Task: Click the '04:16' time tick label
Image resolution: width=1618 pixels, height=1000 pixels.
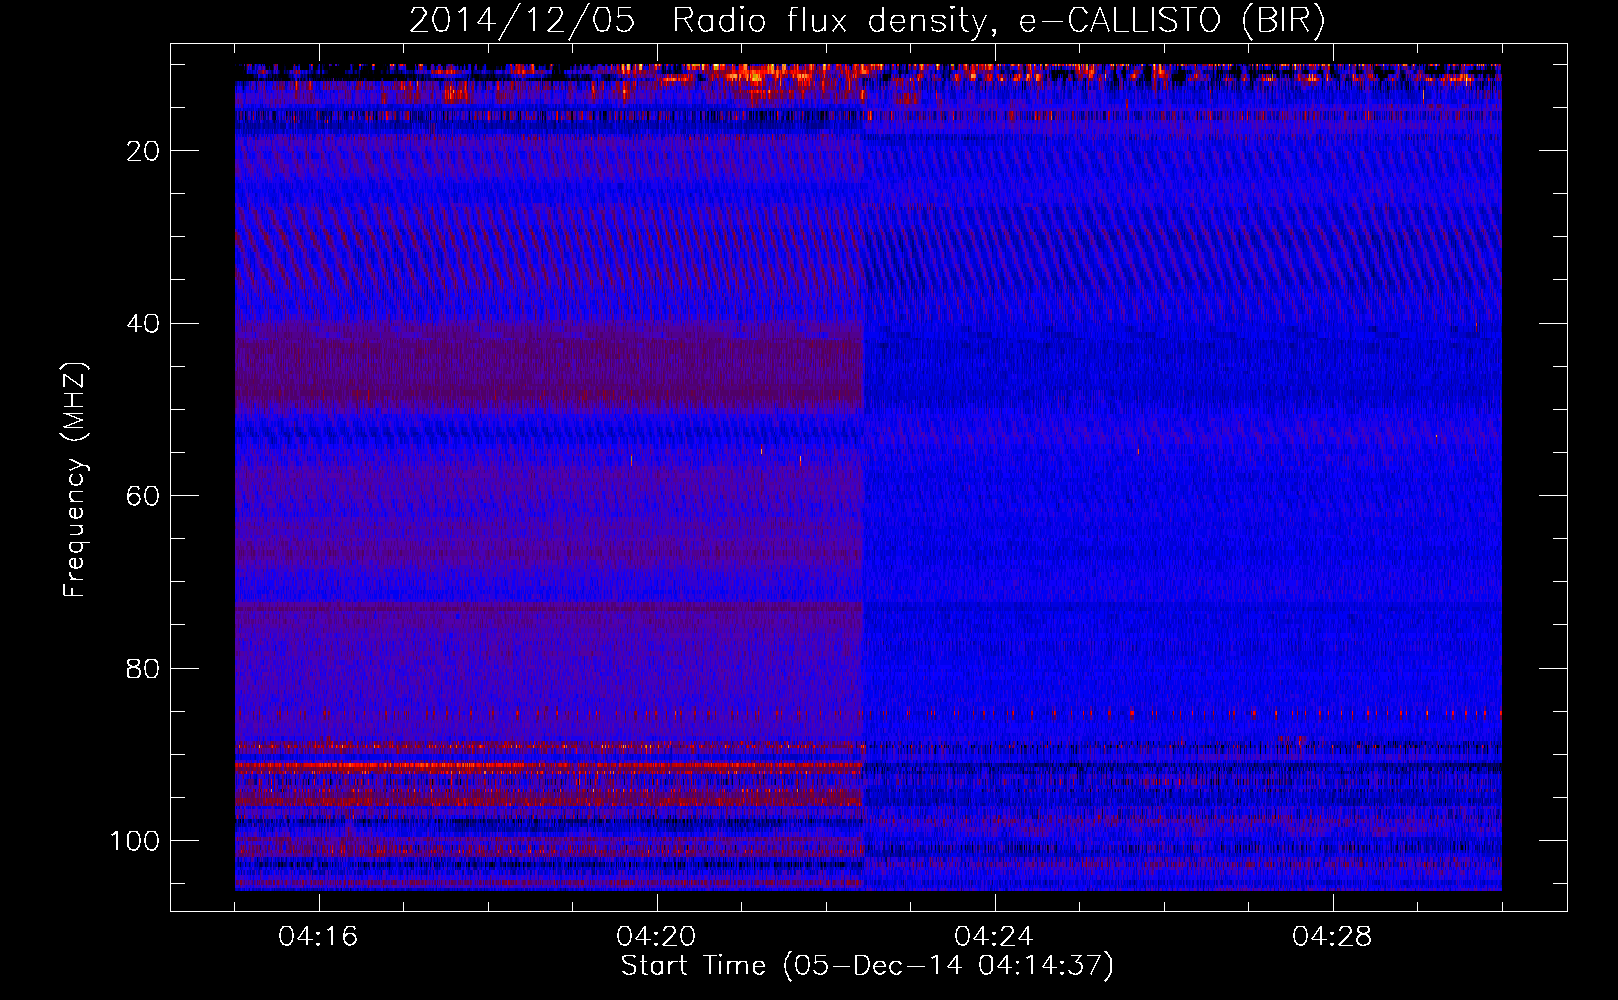Action: pyautogui.click(x=318, y=937)
